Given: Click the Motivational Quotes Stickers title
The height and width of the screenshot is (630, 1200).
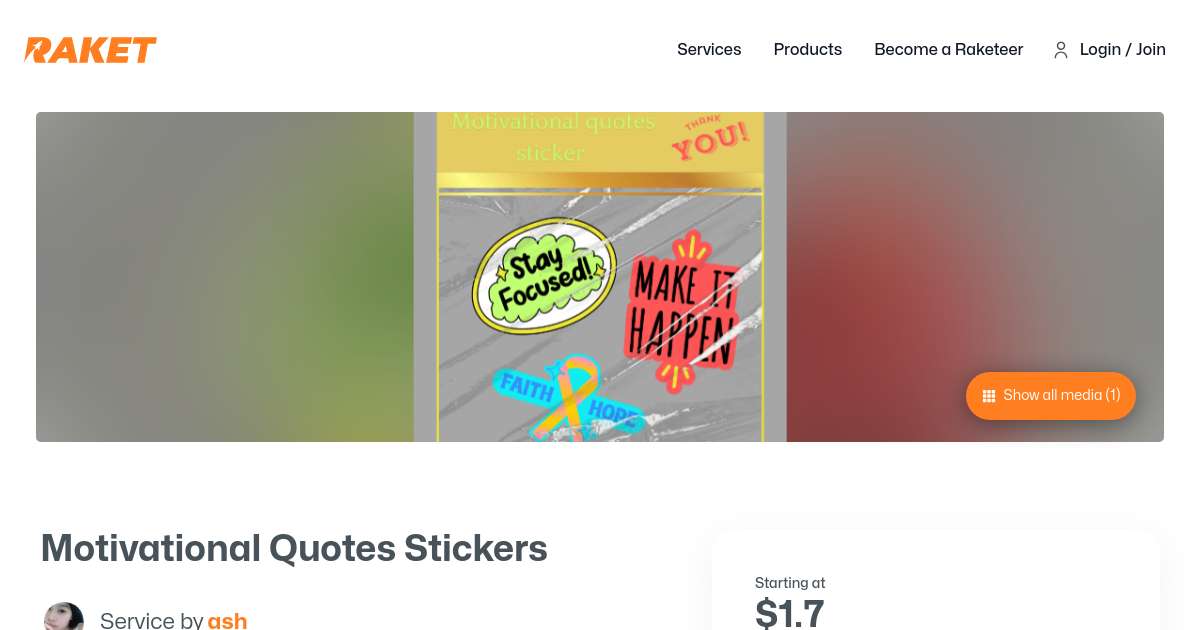Looking at the screenshot, I should click(x=294, y=548).
